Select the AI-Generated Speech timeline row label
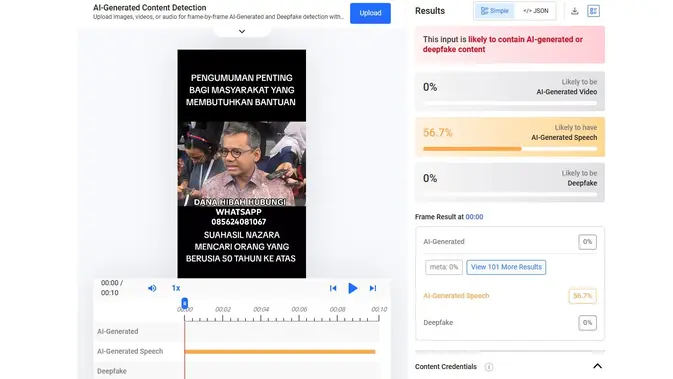Screen dimensions: 673x379 point(130,351)
